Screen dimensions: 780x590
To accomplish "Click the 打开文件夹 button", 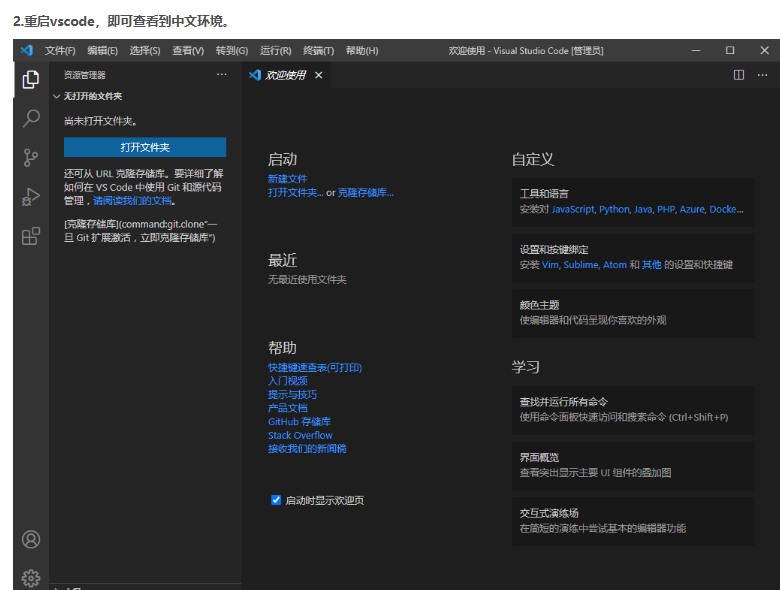I will (145, 147).
